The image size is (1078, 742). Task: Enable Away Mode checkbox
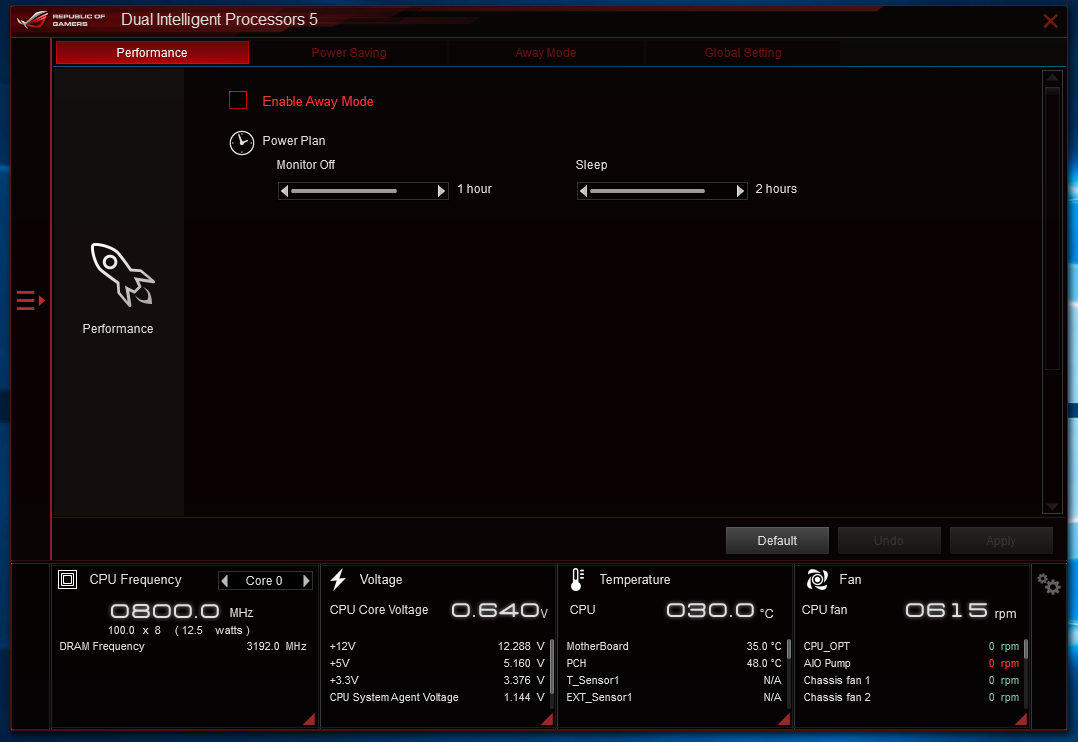pyautogui.click(x=238, y=100)
